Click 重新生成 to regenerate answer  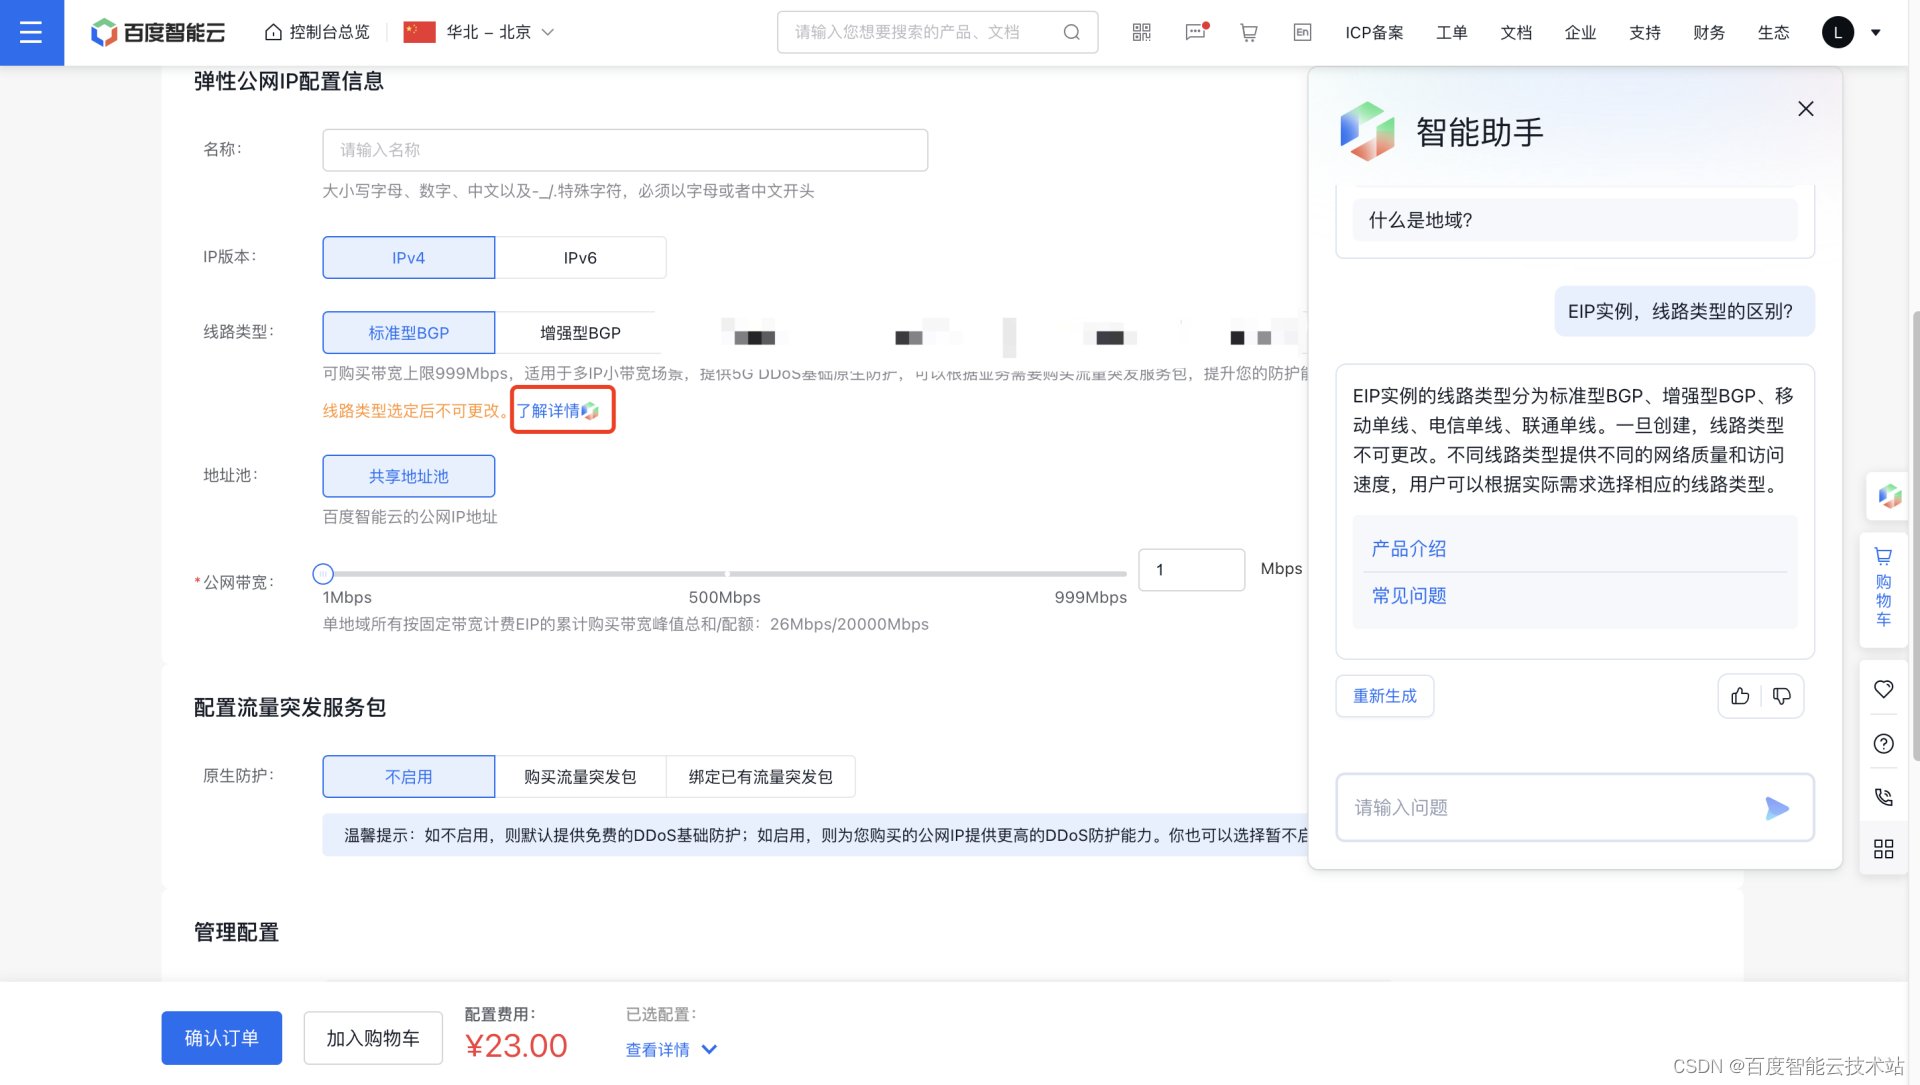1384,696
